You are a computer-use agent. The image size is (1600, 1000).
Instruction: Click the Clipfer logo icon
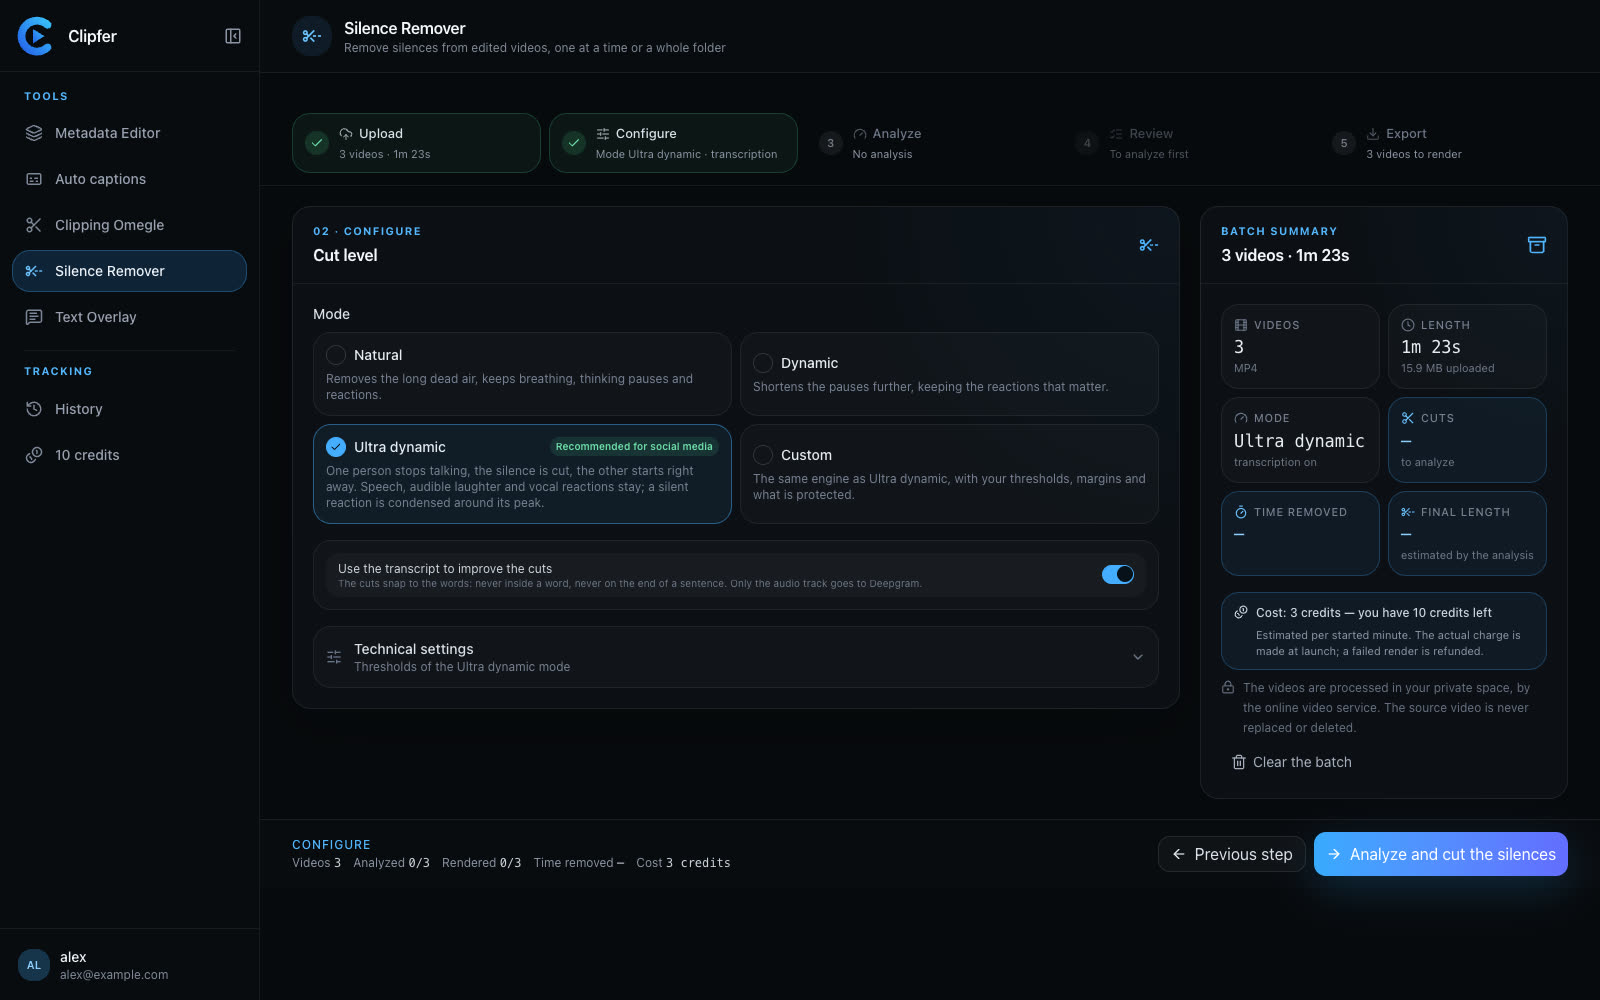click(35, 36)
